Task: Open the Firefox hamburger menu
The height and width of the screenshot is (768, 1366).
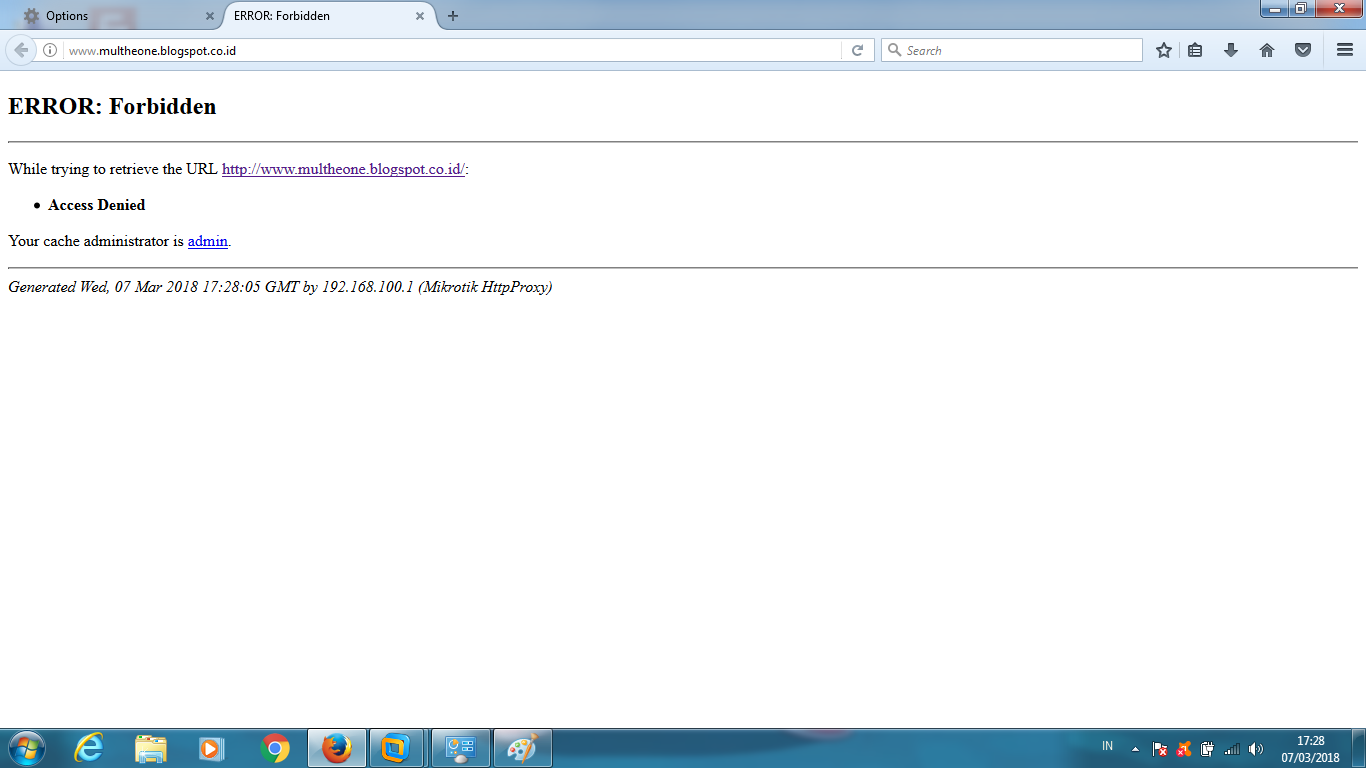Action: tap(1345, 50)
